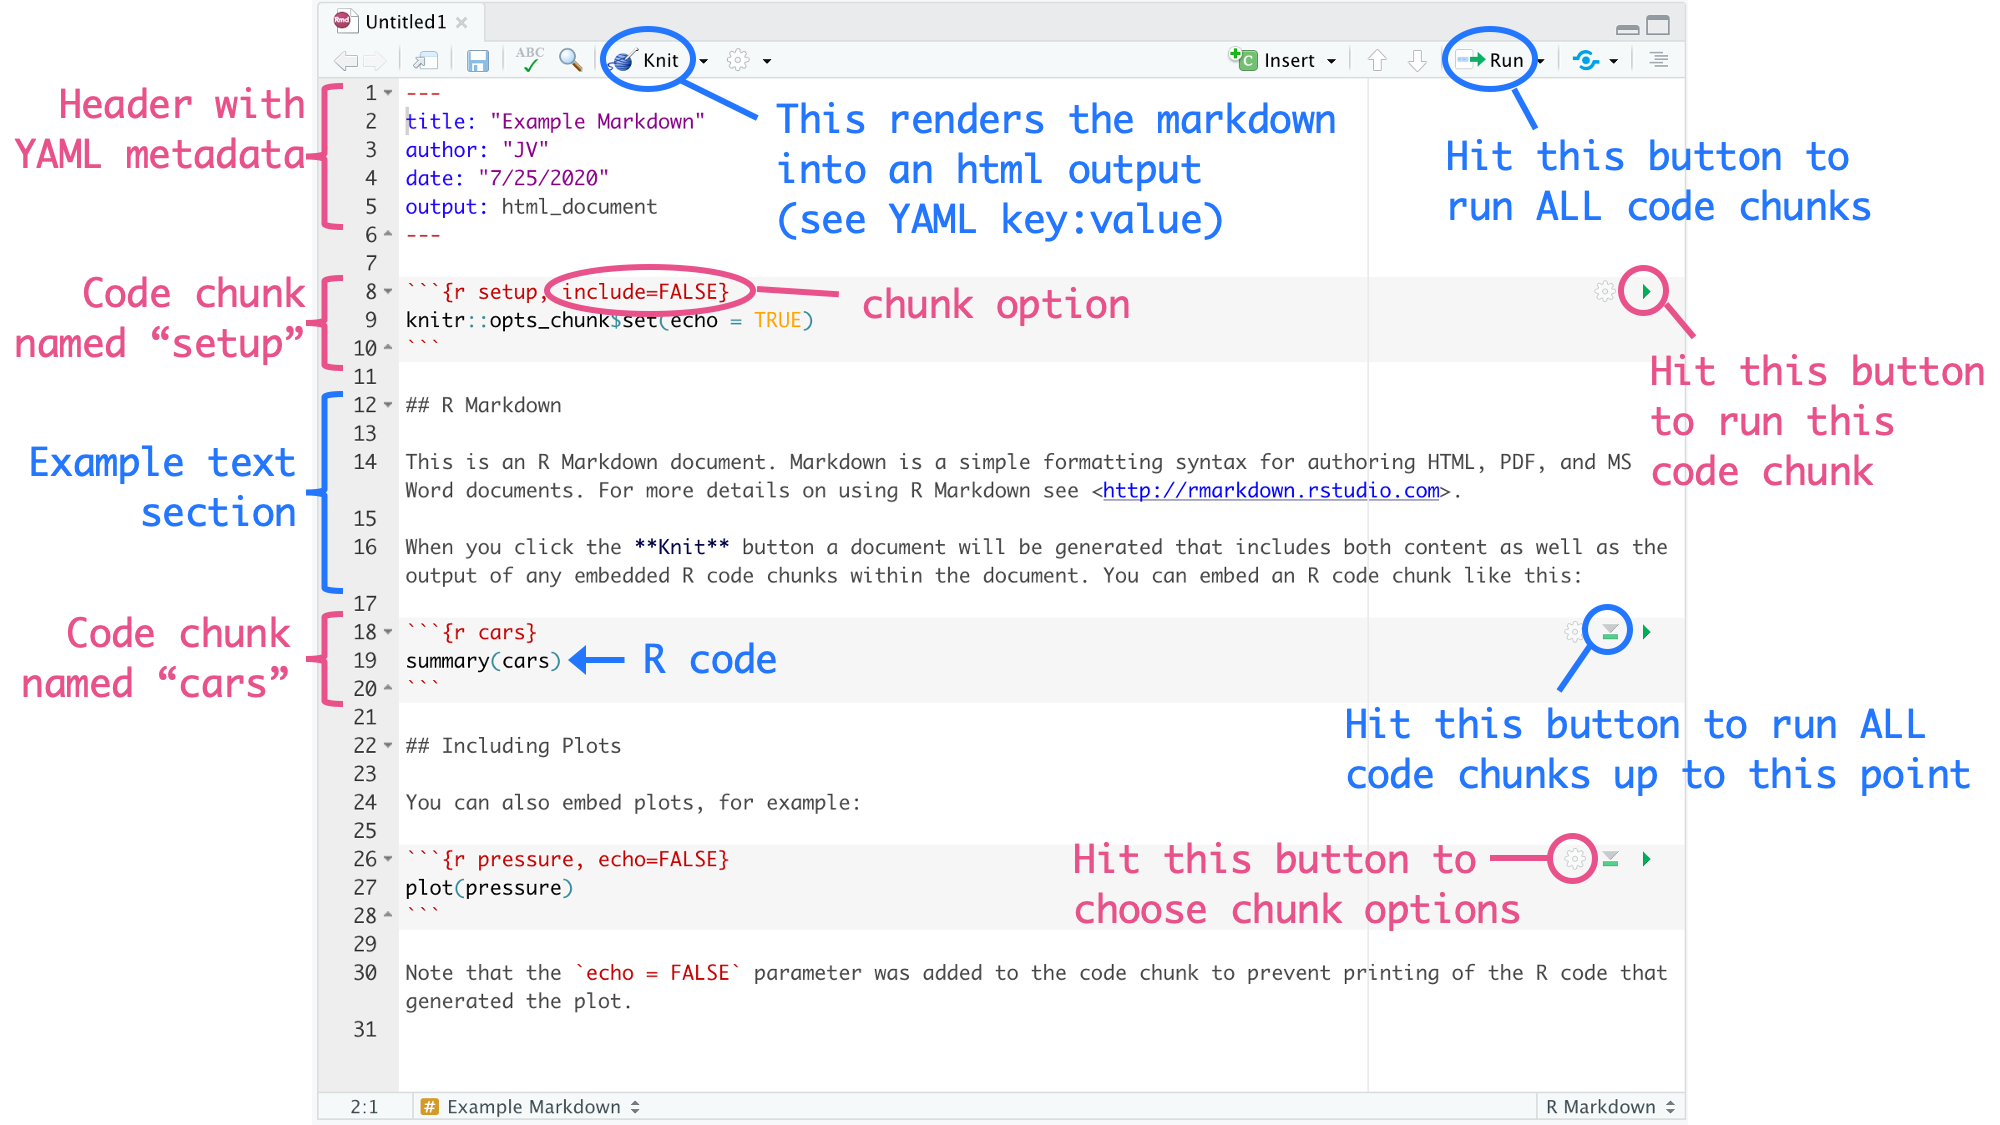Open the Insert dropdown arrow
Image resolution: width=2000 pixels, height=1125 pixels.
1331,61
